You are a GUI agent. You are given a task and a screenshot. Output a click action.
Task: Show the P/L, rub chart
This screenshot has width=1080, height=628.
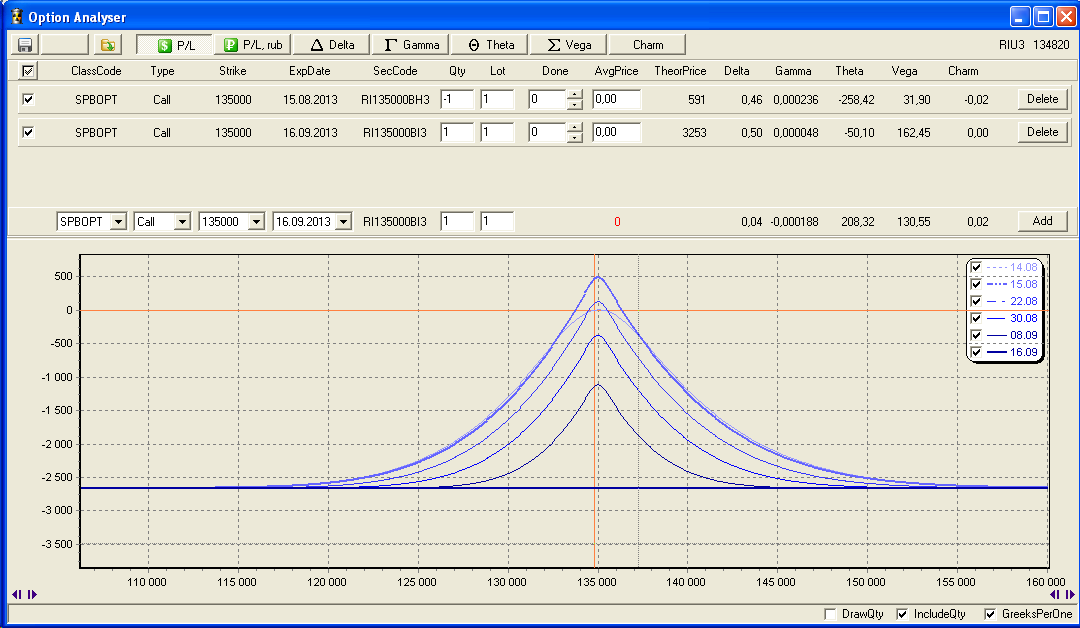click(x=252, y=45)
